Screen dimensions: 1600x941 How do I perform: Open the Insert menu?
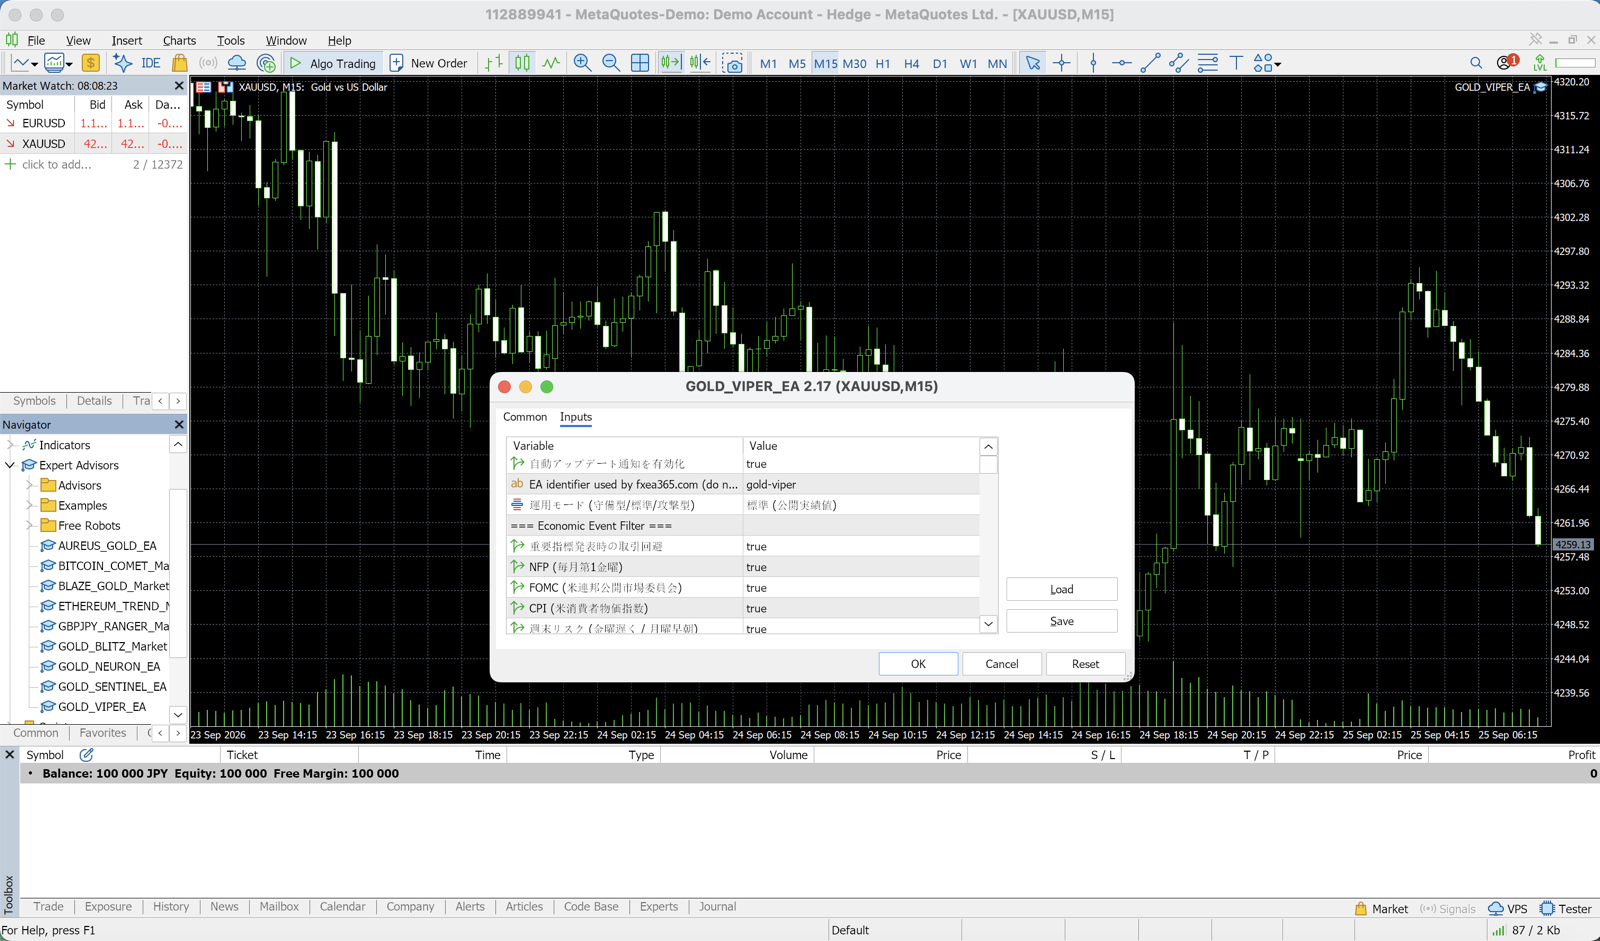coord(126,40)
